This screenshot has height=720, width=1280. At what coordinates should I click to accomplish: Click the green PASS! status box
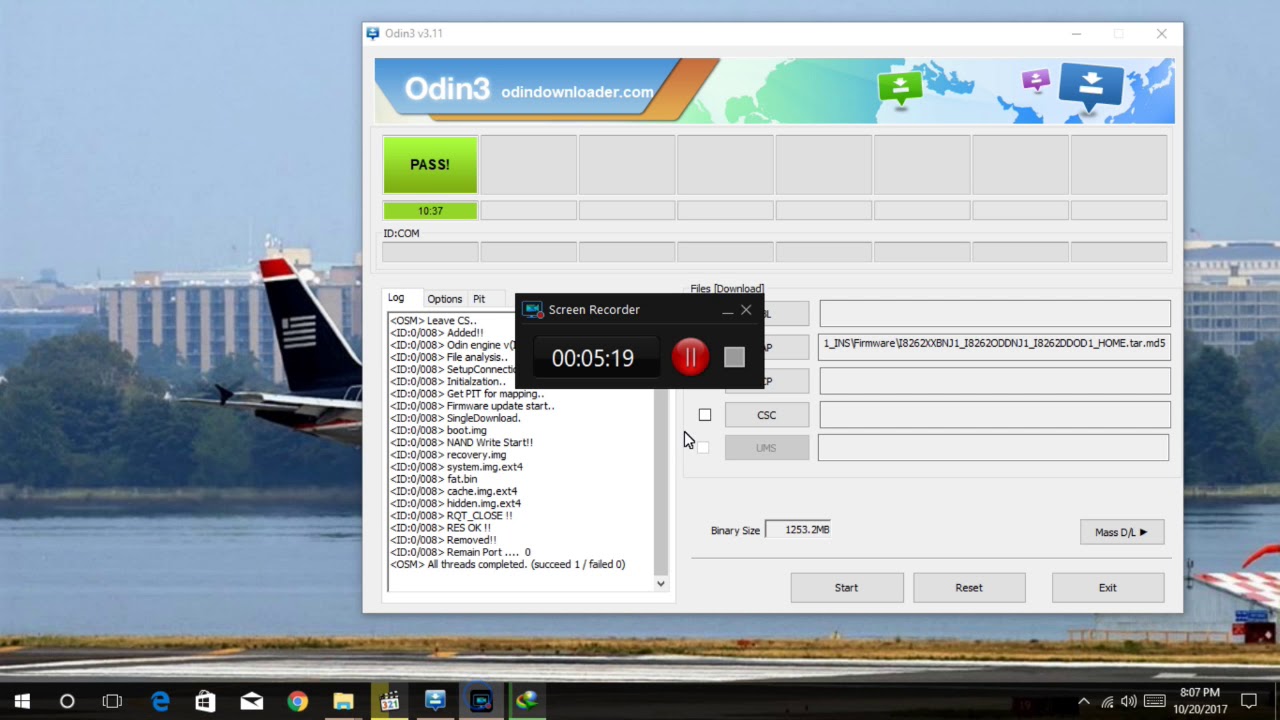click(x=430, y=164)
